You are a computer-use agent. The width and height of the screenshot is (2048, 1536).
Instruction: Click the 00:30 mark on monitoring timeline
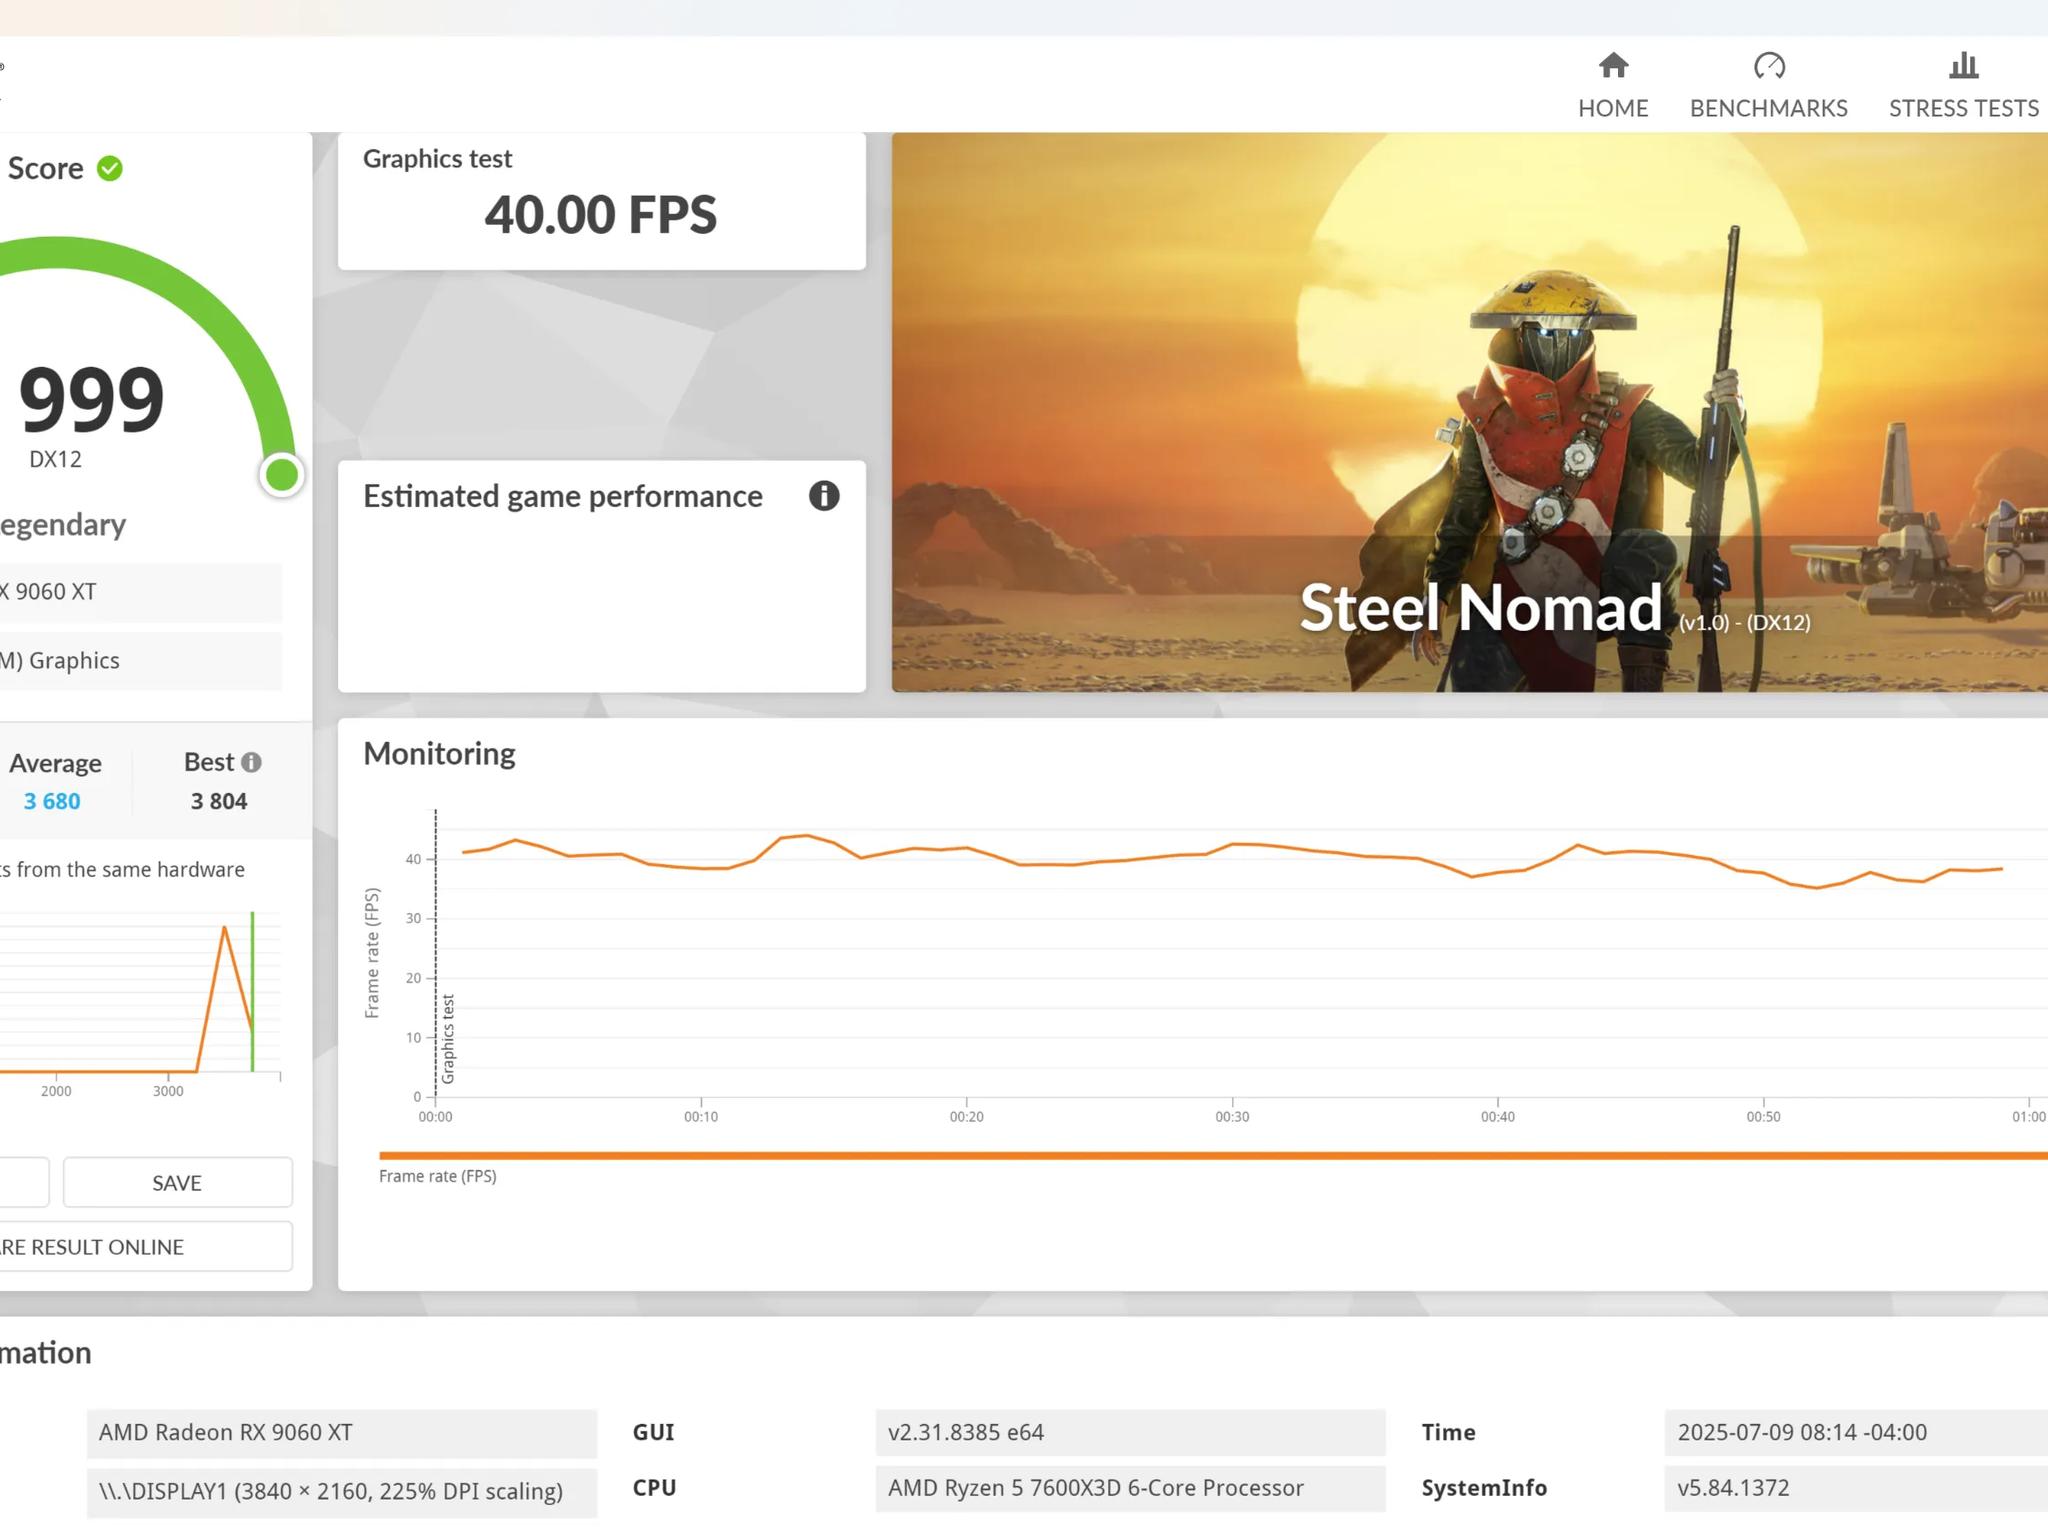(1232, 1116)
